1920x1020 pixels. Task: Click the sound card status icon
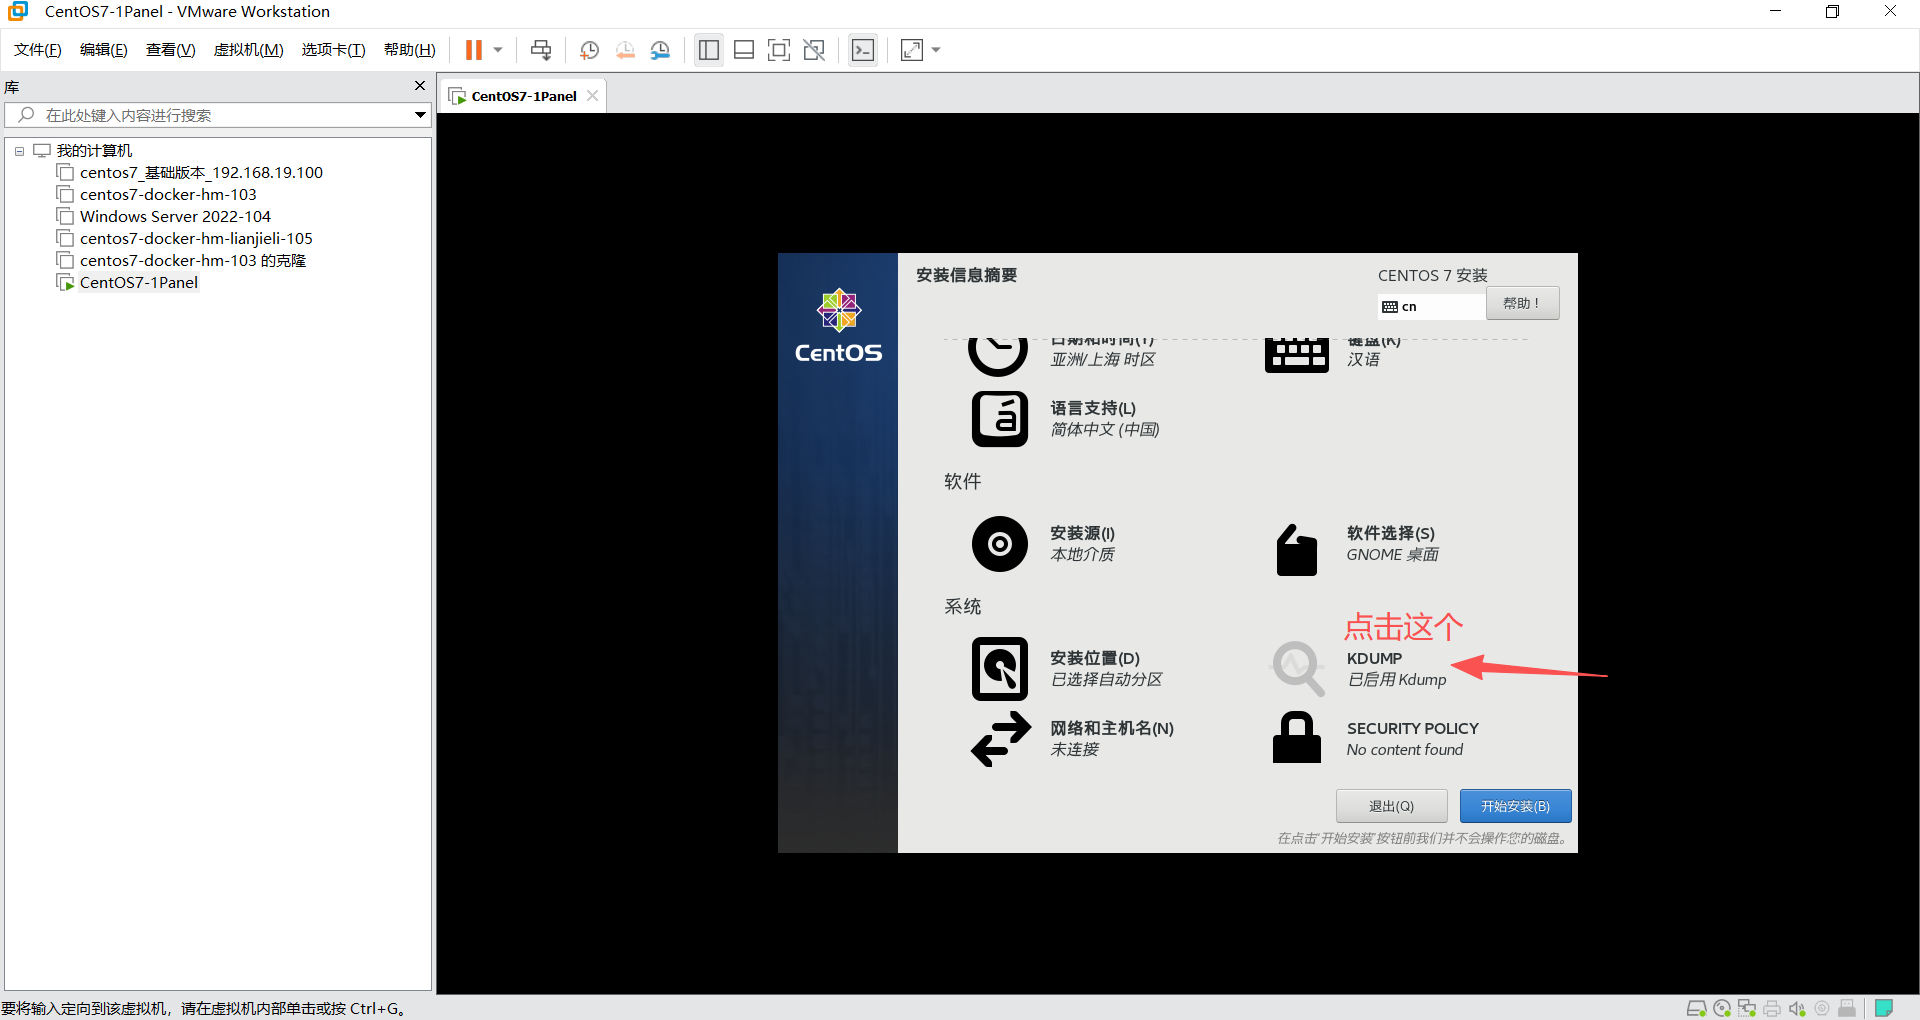click(1797, 1008)
